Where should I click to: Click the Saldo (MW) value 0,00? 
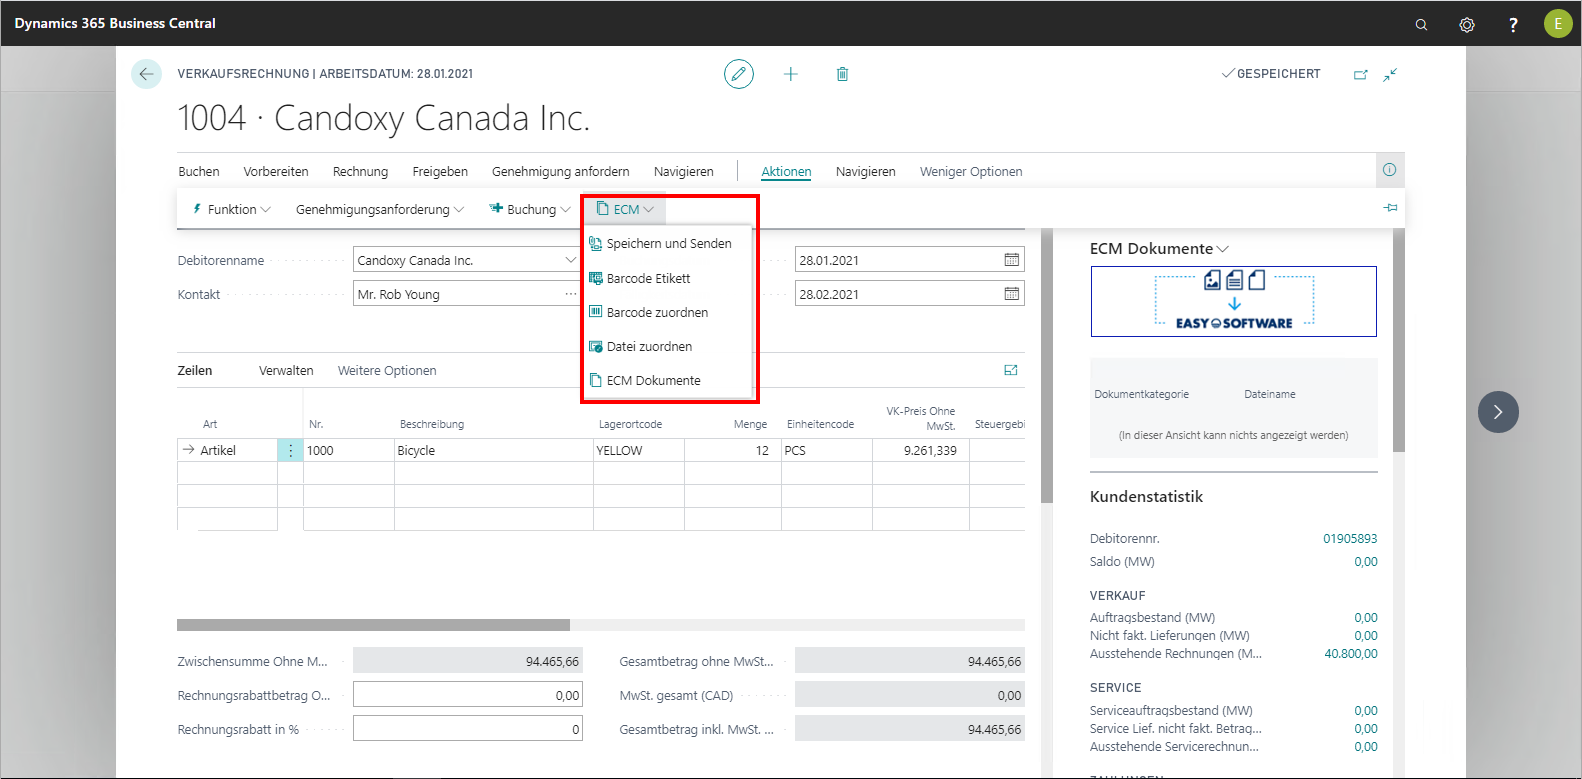pos(1366,562)
